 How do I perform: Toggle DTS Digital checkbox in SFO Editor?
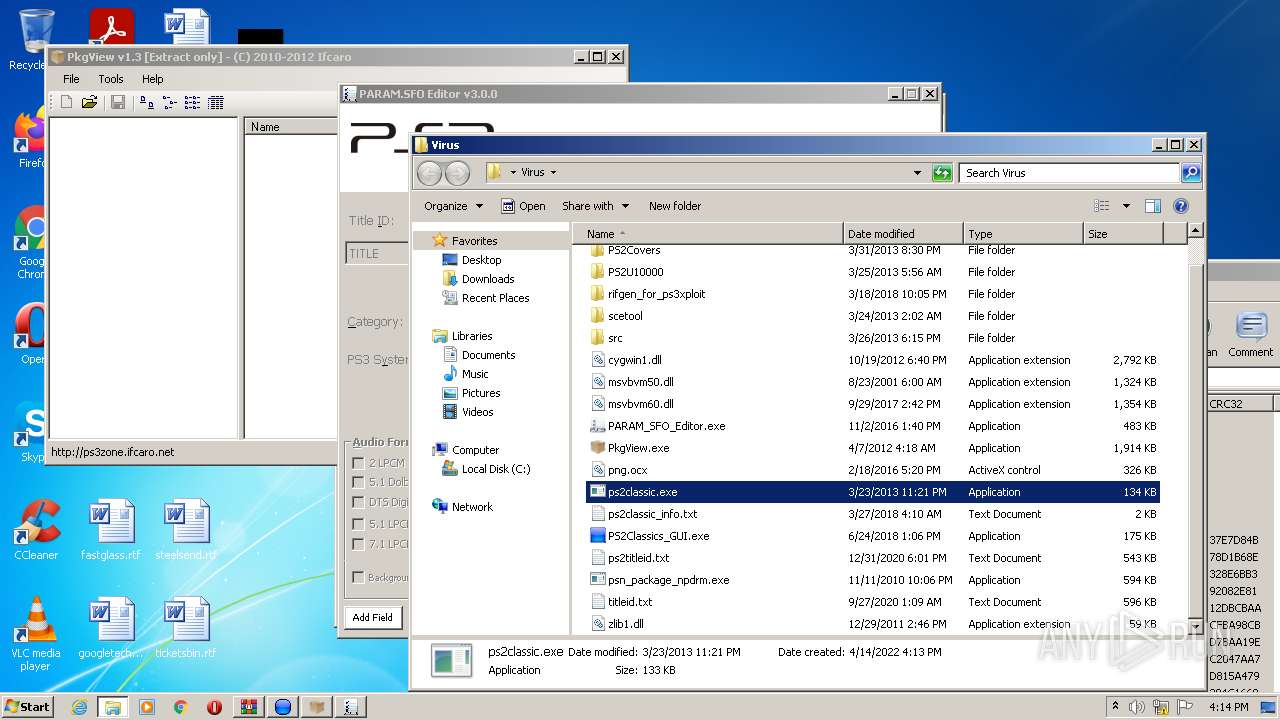point(358,503)
